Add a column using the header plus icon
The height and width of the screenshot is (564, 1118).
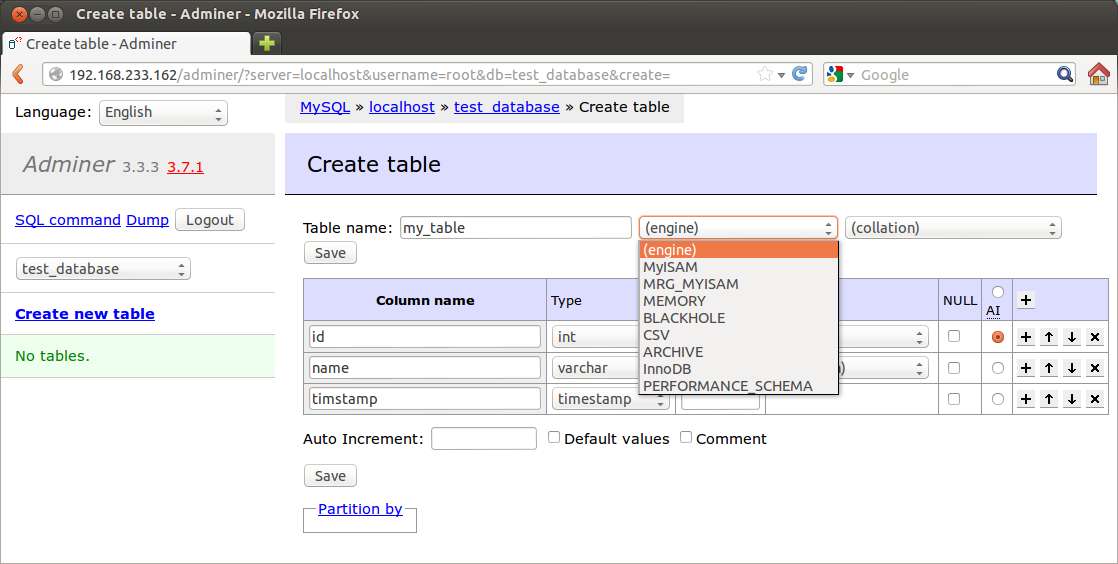pos(1025,300)
